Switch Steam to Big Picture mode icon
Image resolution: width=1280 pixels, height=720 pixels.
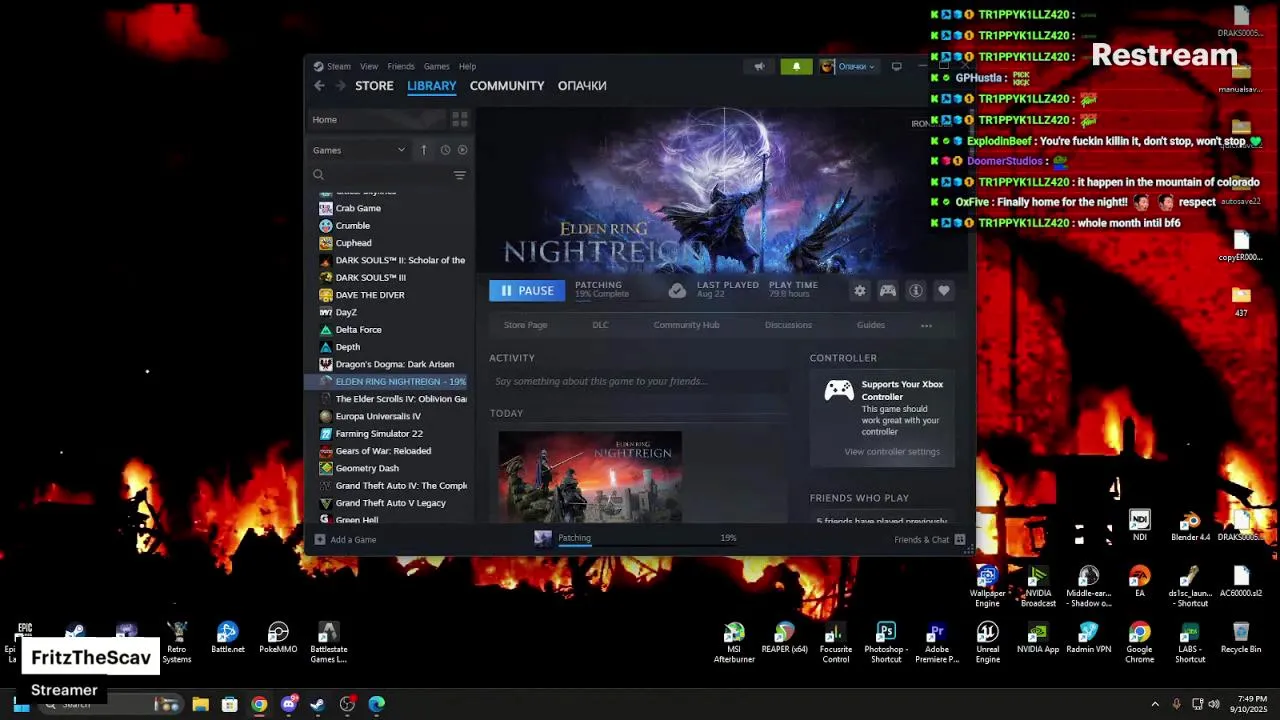(x=896, y=67)
